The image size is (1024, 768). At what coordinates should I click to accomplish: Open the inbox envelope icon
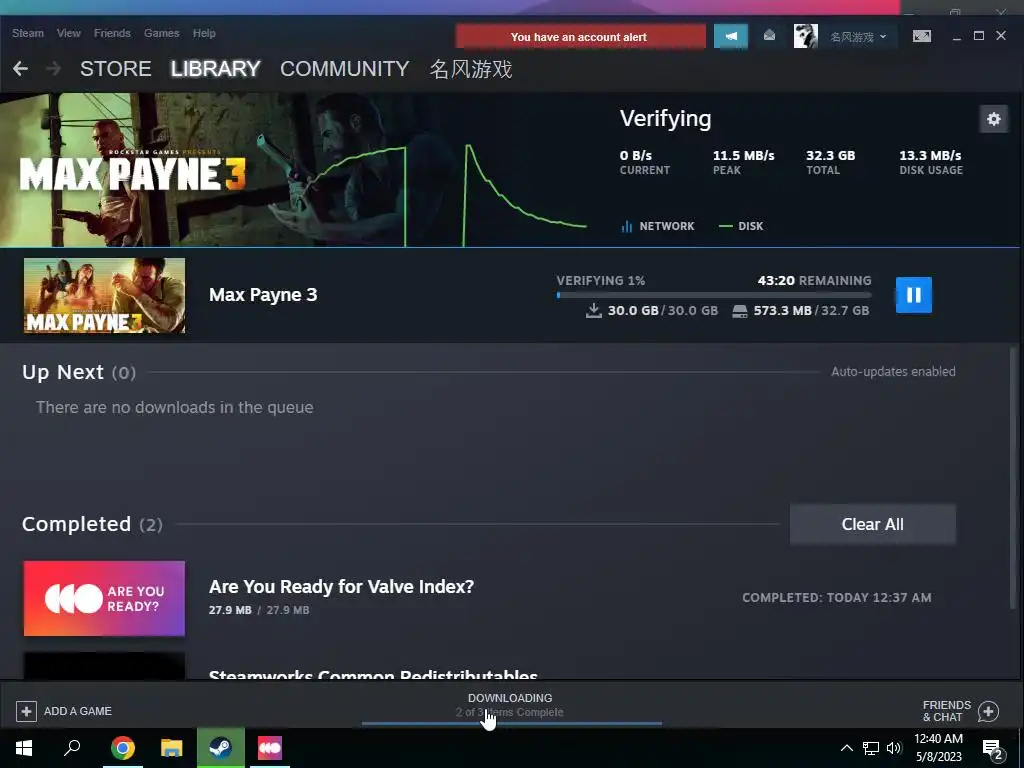pos(769,36)
